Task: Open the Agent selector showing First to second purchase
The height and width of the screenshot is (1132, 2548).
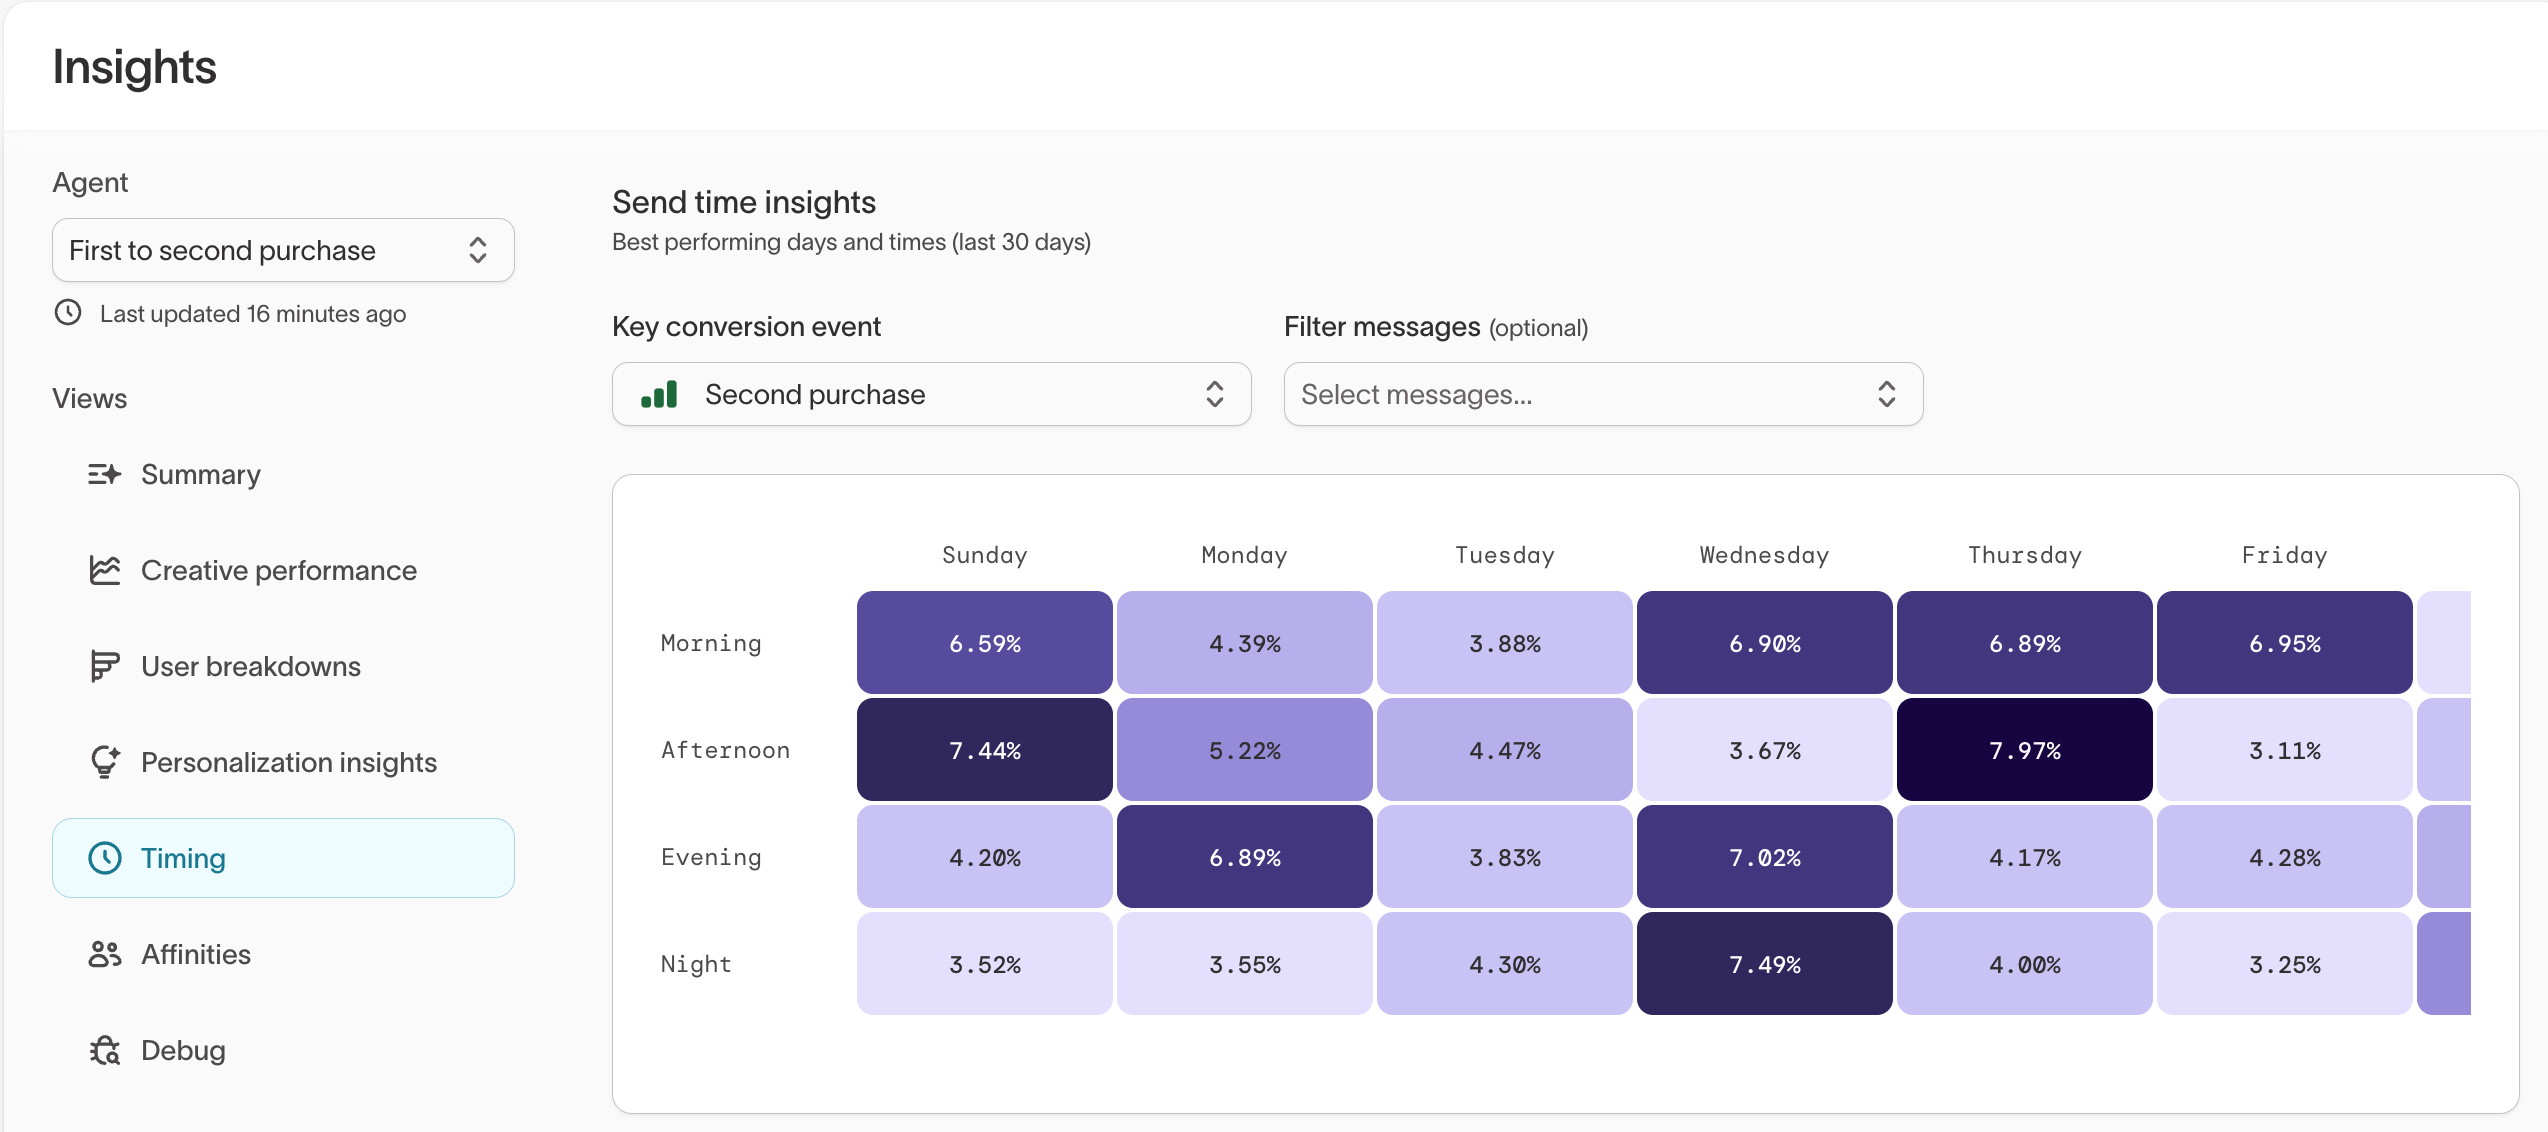Action: (x=283, y=250)
